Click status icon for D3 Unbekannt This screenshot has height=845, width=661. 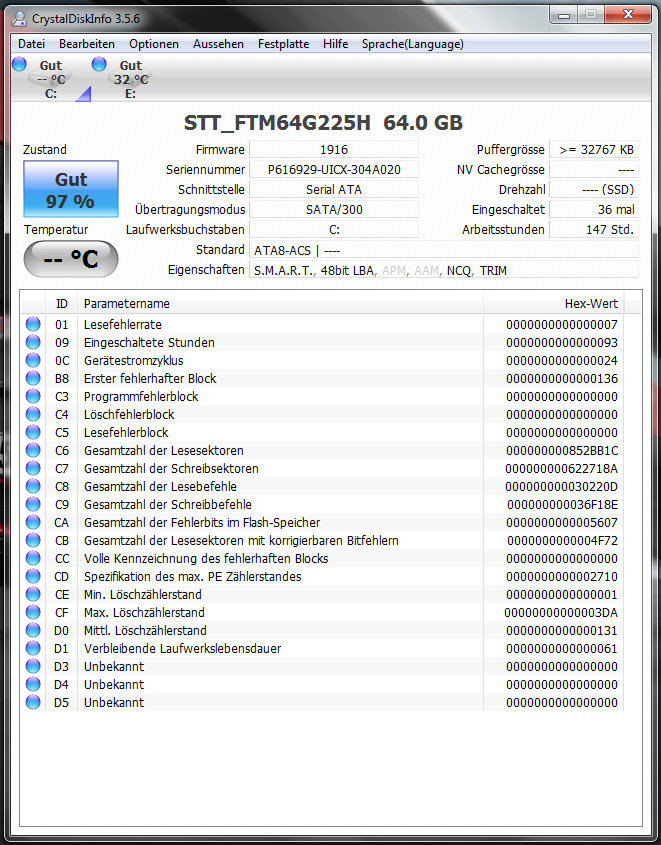pyautogui.click(x=33, y=666)
